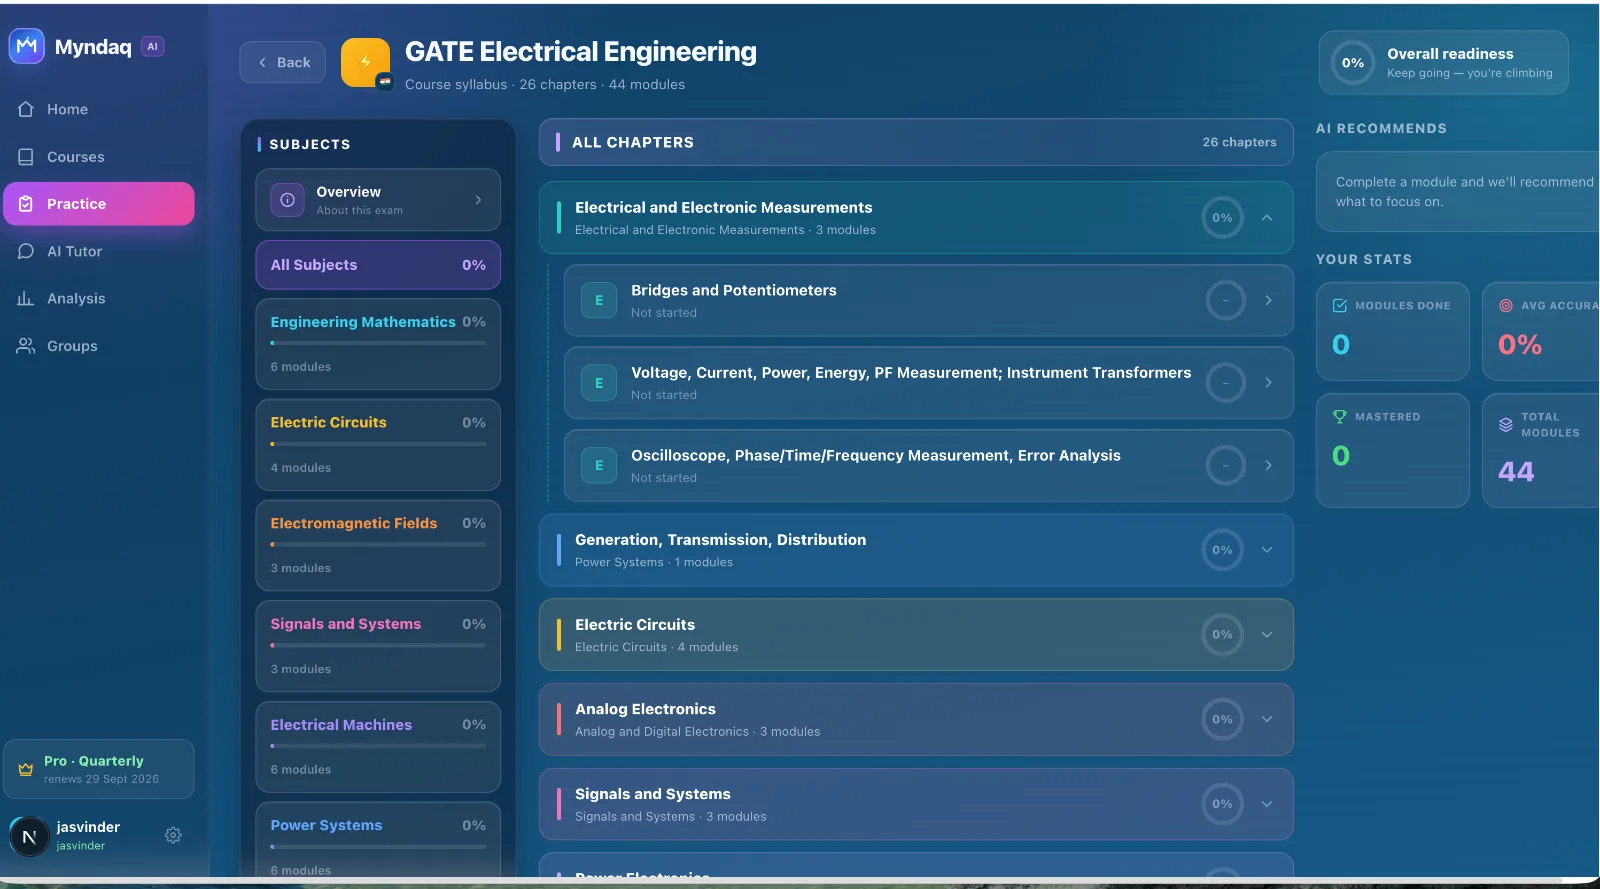Viewport: 1600px width, 889px height.
Task: Expand Generation, Transmission, Distribution chapter
Action: 1267,550
